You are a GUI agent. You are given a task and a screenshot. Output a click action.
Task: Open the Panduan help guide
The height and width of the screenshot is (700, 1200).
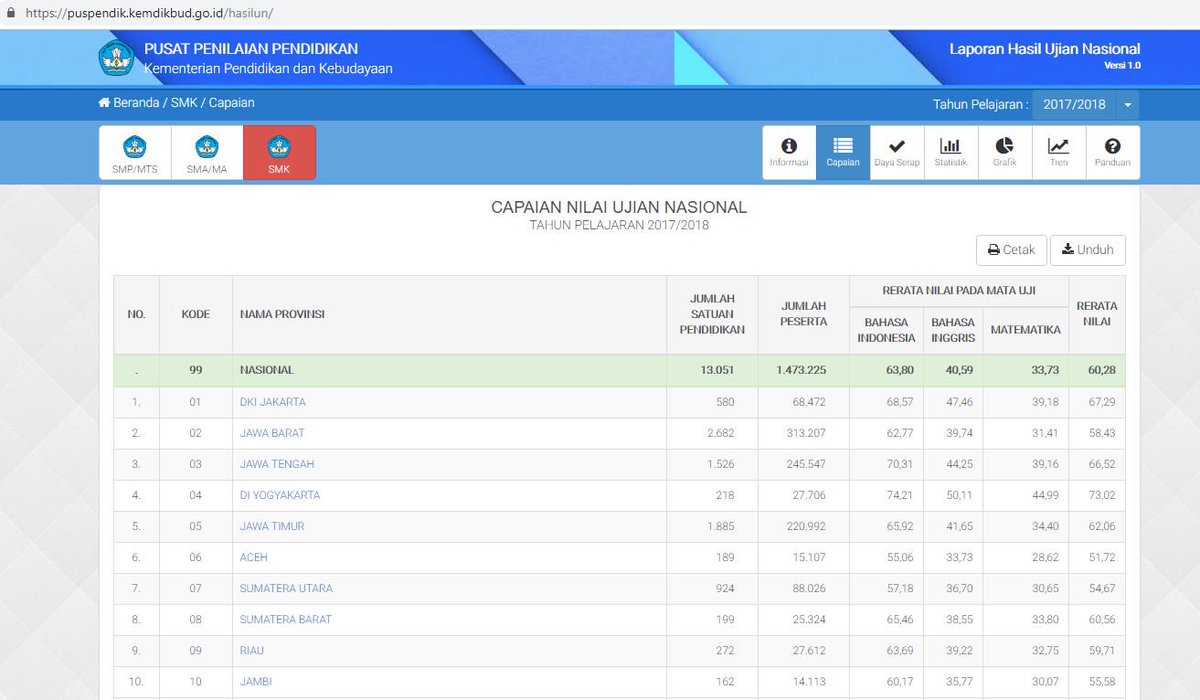[1113, 152]
